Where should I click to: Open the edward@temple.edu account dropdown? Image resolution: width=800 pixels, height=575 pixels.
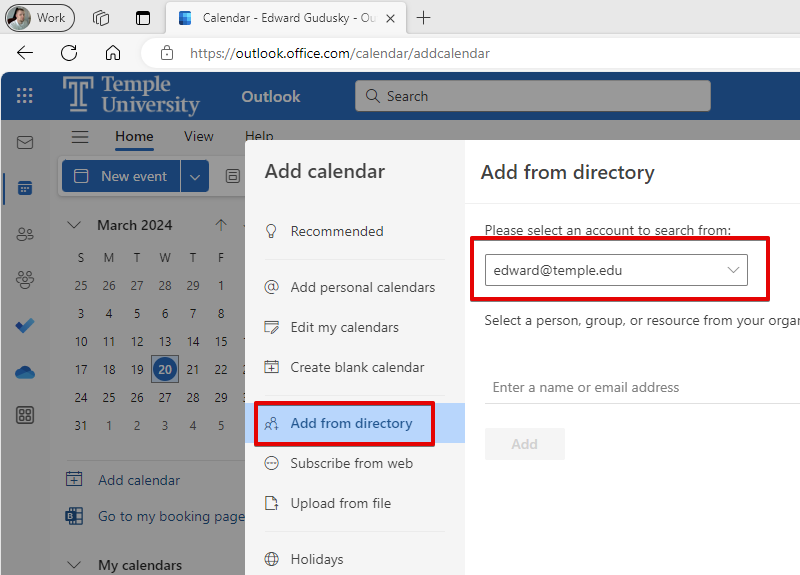pyautogui.click(x=616, y=270)
